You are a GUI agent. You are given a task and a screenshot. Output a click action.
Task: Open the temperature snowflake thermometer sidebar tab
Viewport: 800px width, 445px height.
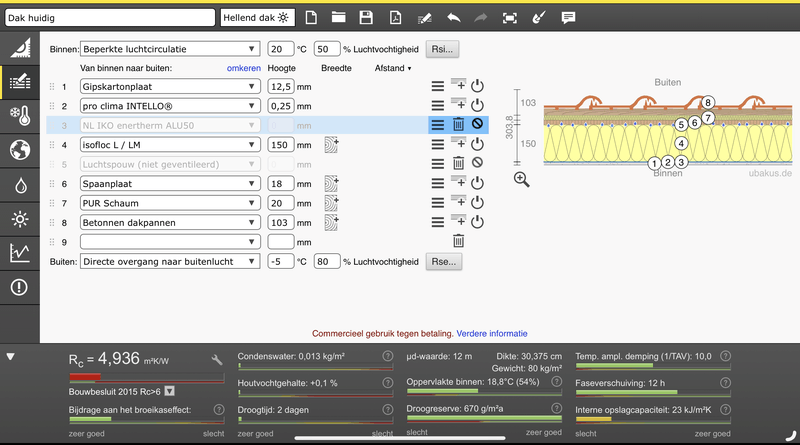[20, 116]
